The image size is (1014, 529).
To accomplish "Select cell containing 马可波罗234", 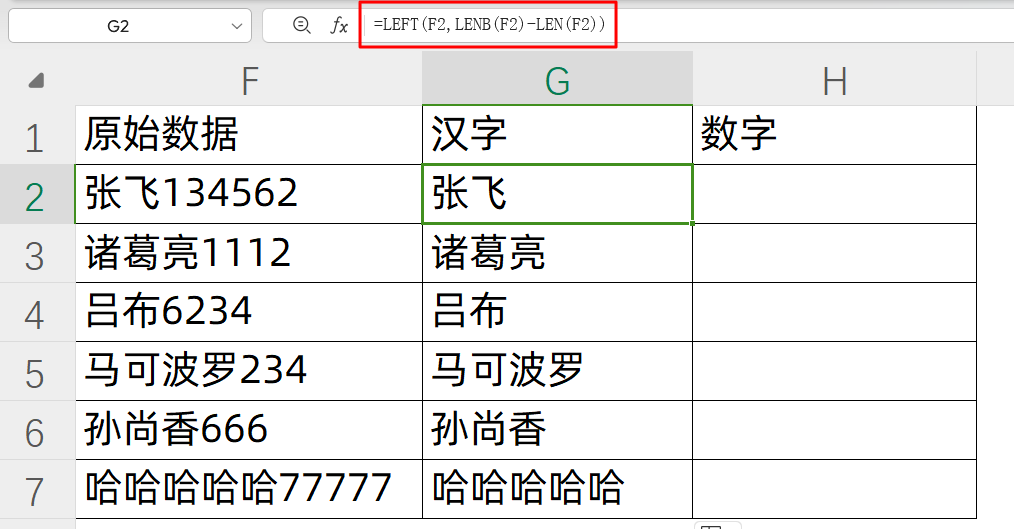I will [249, 371].
